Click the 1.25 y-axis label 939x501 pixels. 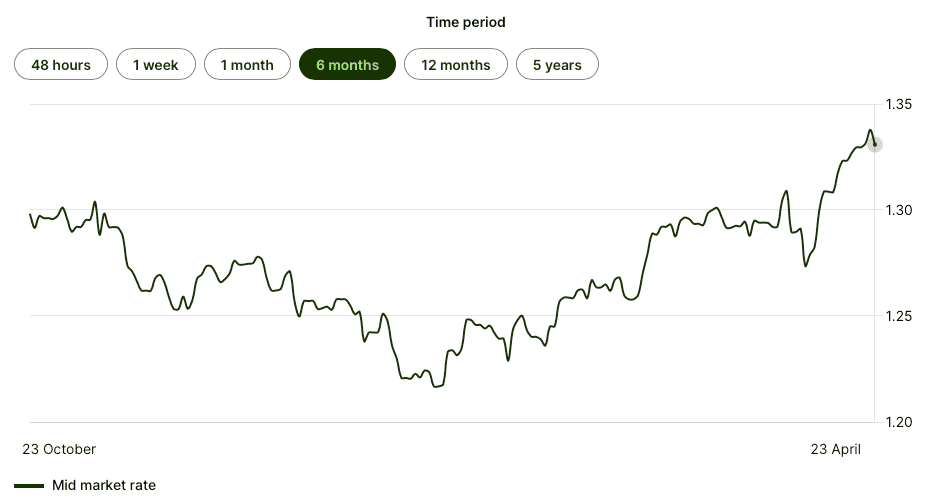(x=898, y=316)
